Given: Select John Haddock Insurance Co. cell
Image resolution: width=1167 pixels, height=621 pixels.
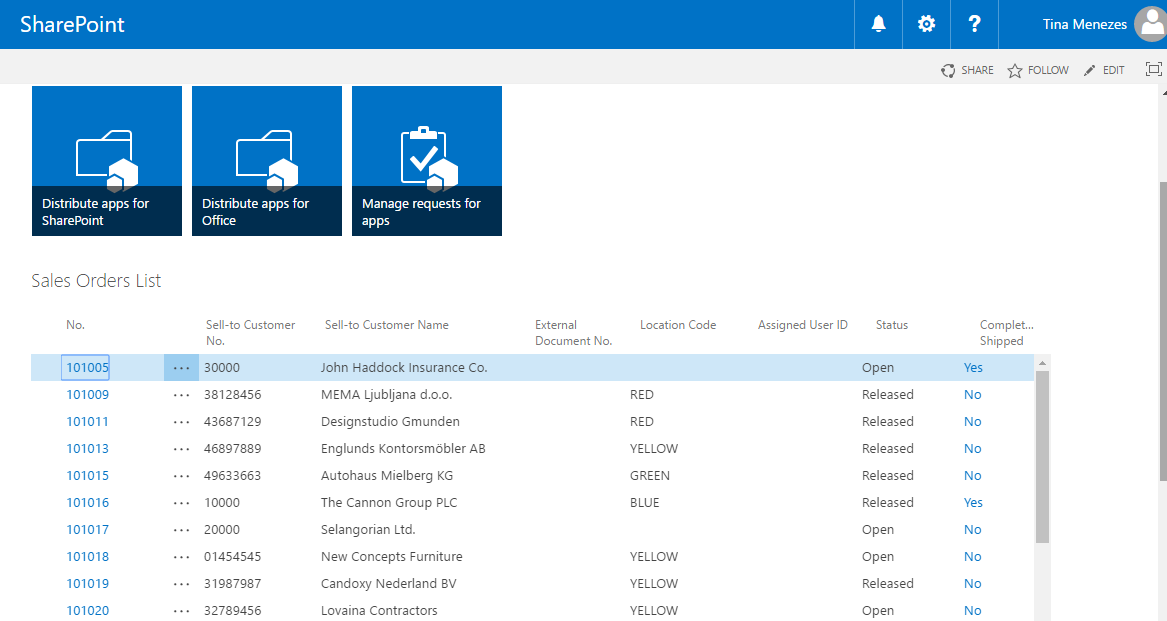Looking at the screenshot, I should pos(404,367).
